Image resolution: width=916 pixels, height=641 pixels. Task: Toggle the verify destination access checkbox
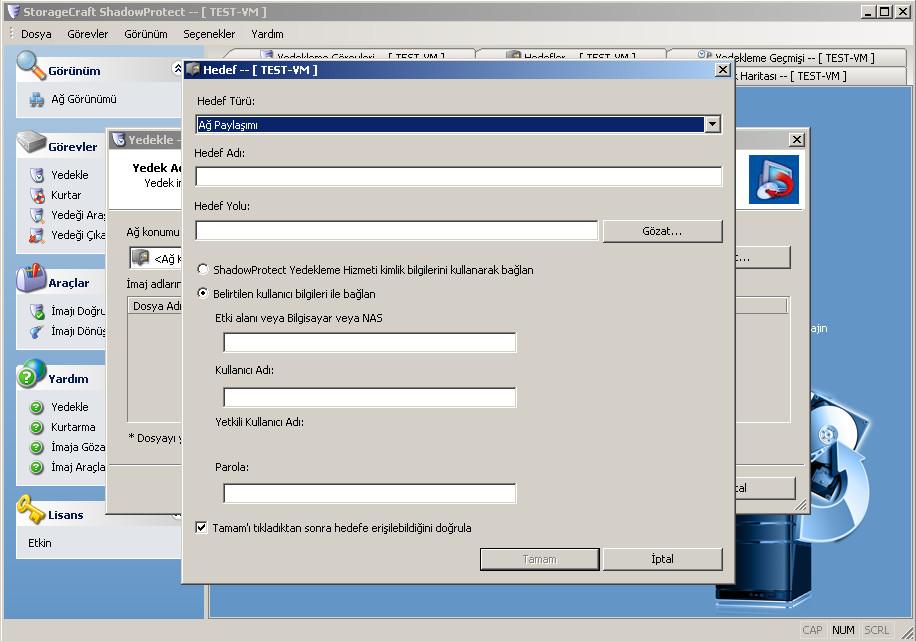pyautogui.click(x=201, y=528)
